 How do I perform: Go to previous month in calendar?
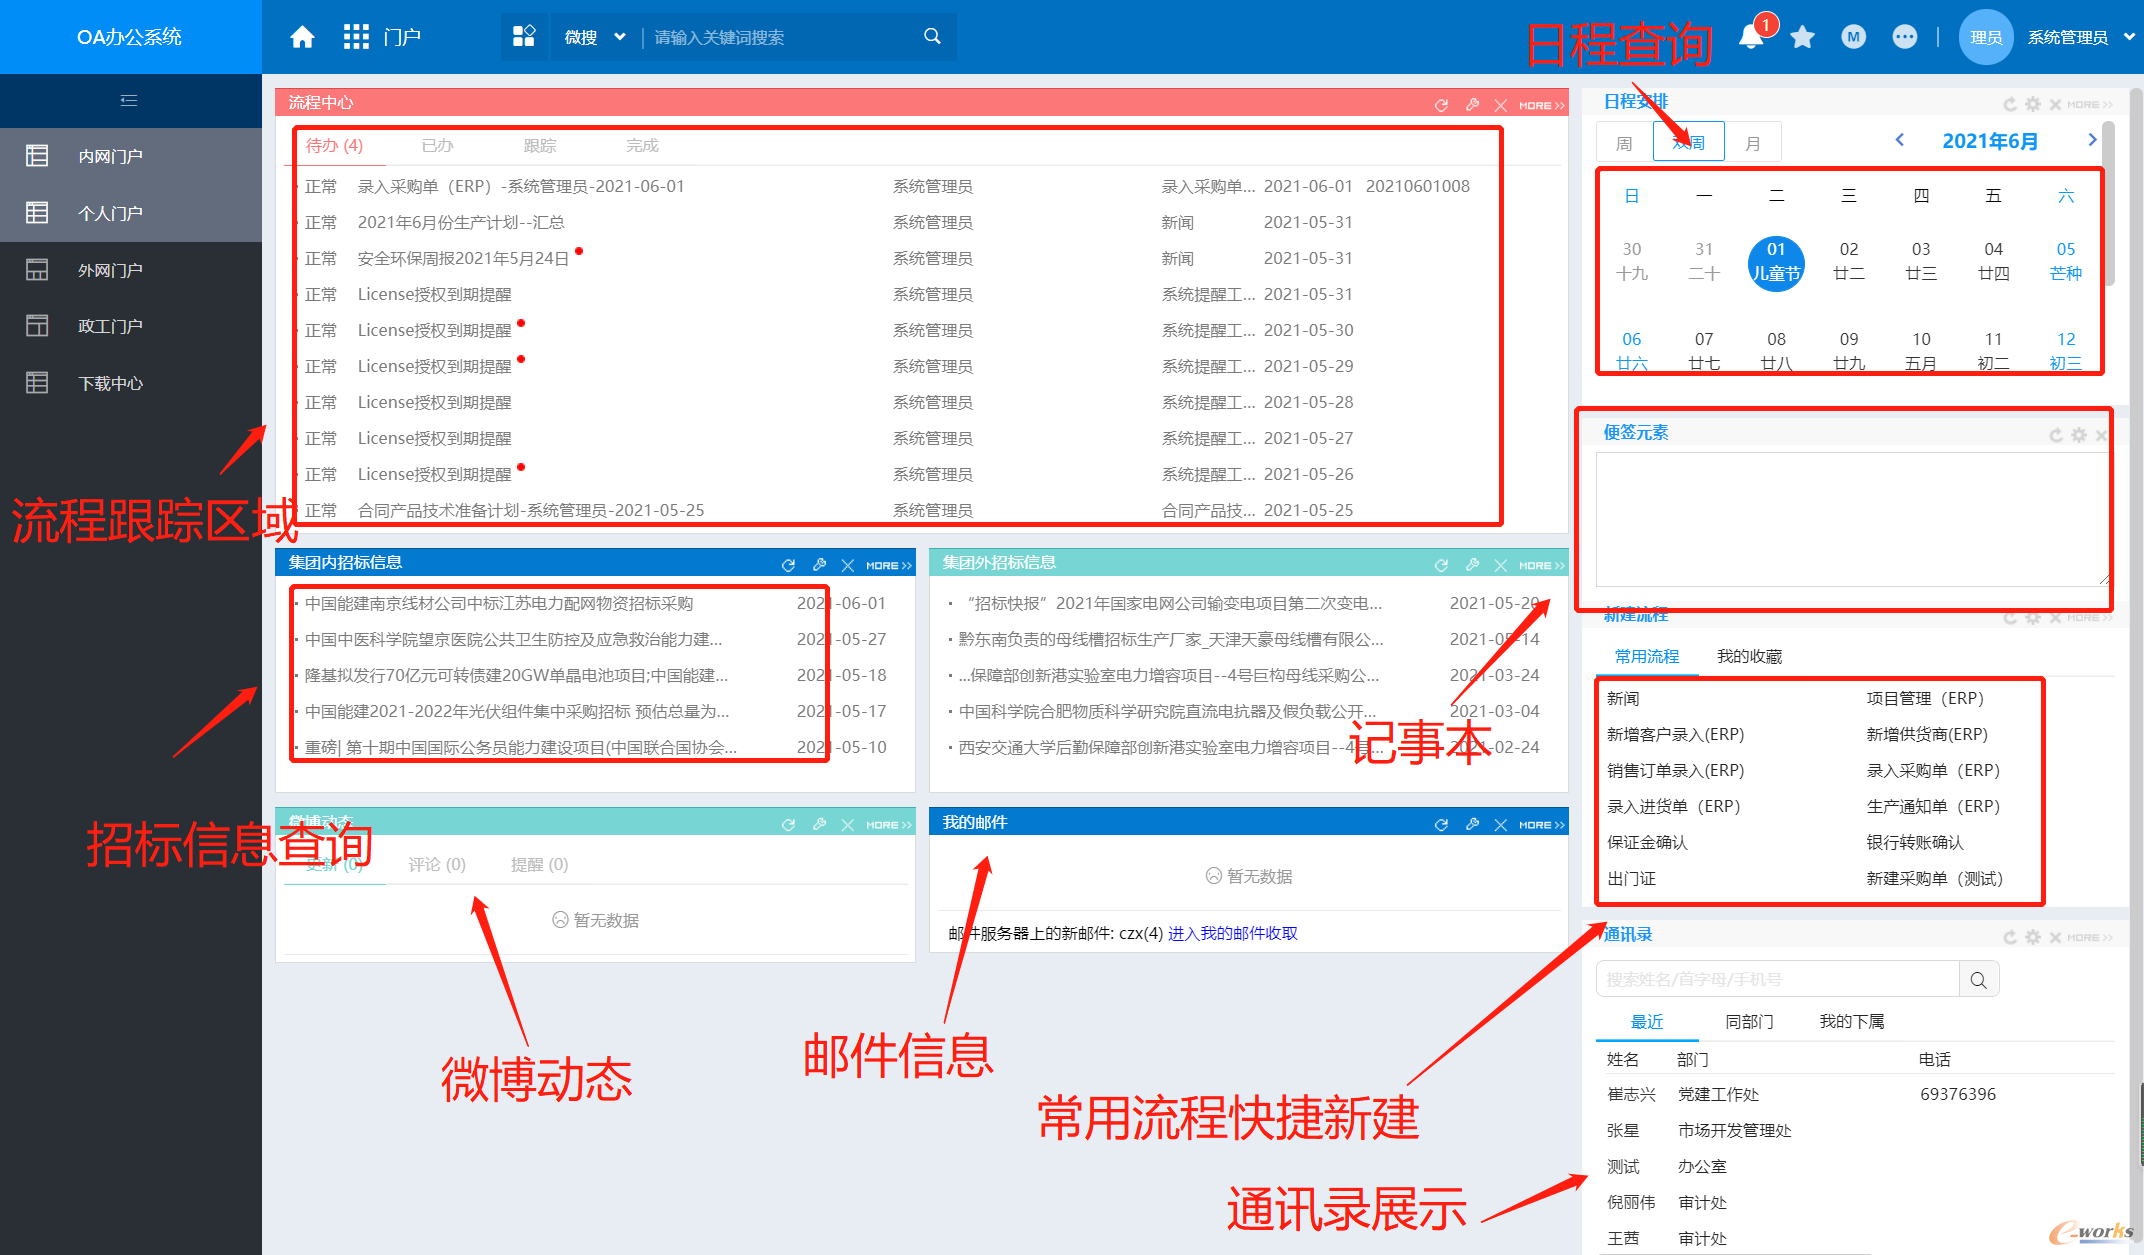(1900, 140)
